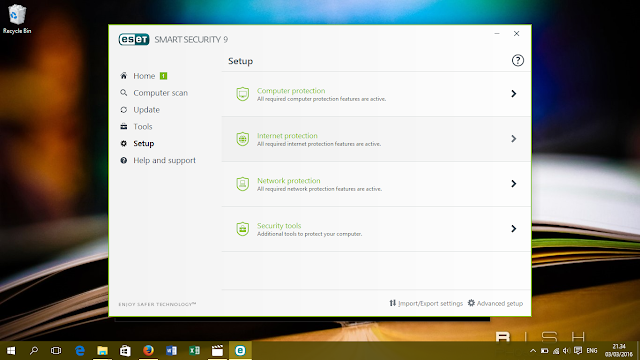Screen dimensions: 640x360
Task: Open help with the question mark icon
Action: pos(518,60)
